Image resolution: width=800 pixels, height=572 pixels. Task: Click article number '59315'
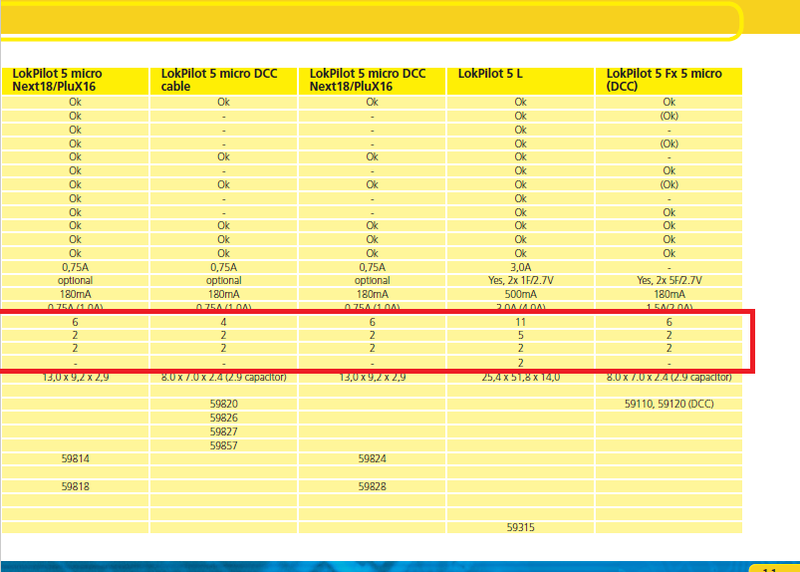tap(520, 528)
